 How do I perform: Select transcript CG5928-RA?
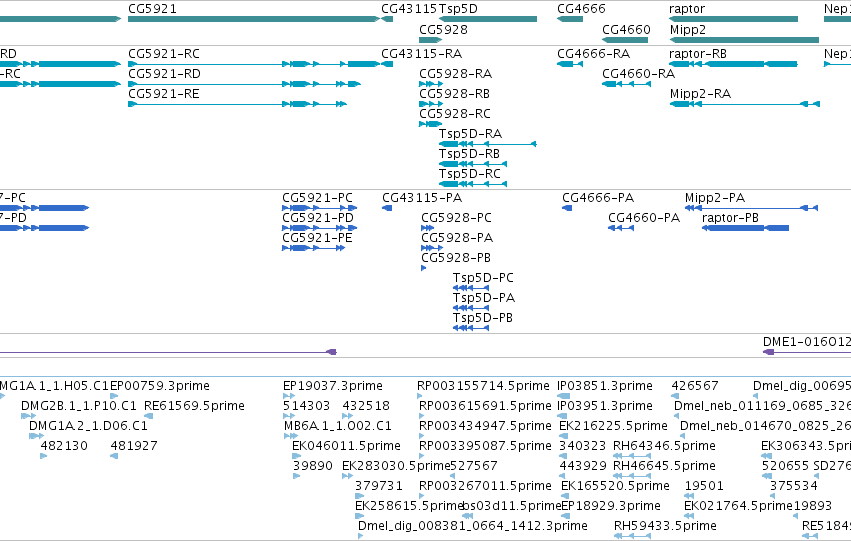[x=431, y=84]
